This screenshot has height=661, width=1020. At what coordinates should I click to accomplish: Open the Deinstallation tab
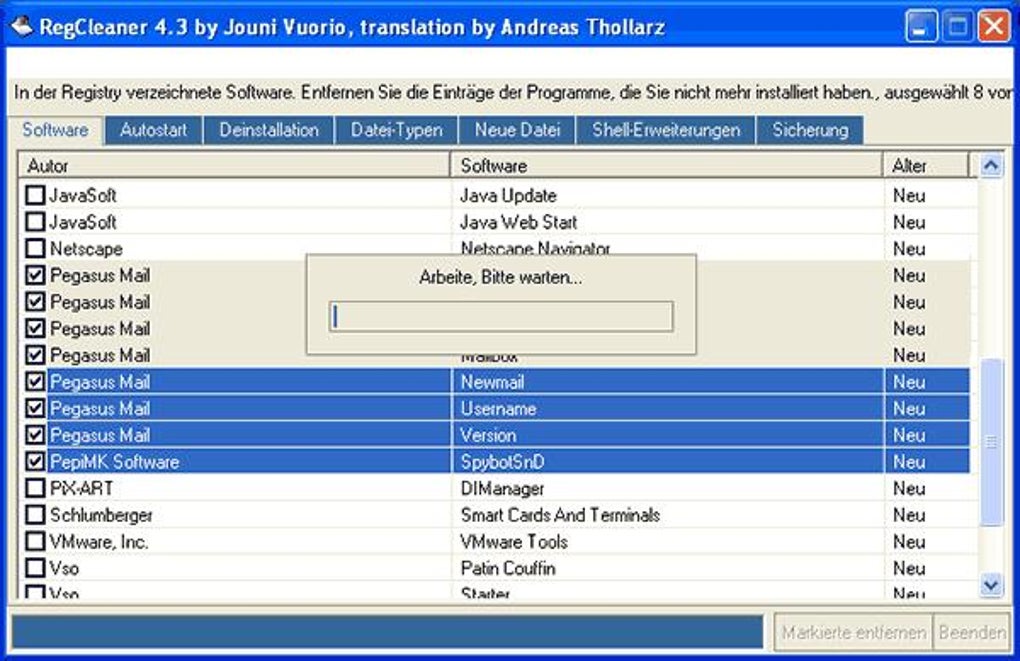click(269, 130)
